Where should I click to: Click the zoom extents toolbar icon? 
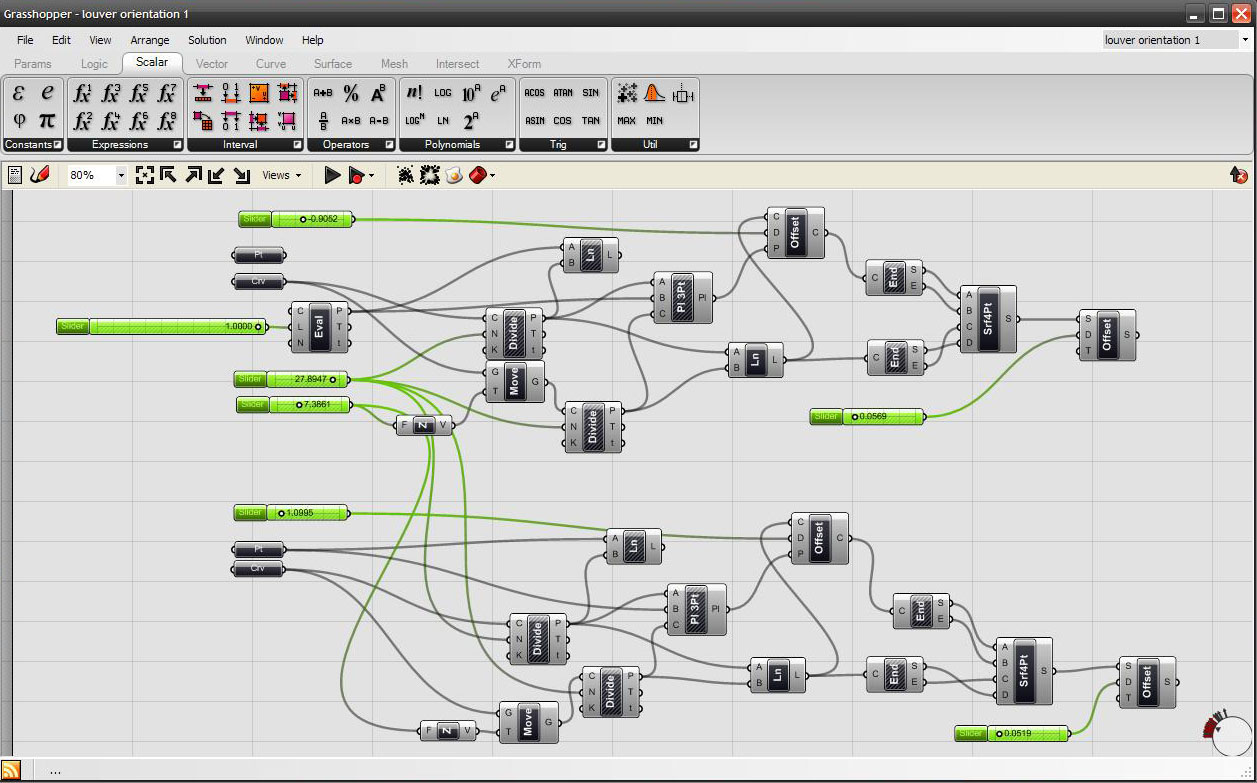145,175
